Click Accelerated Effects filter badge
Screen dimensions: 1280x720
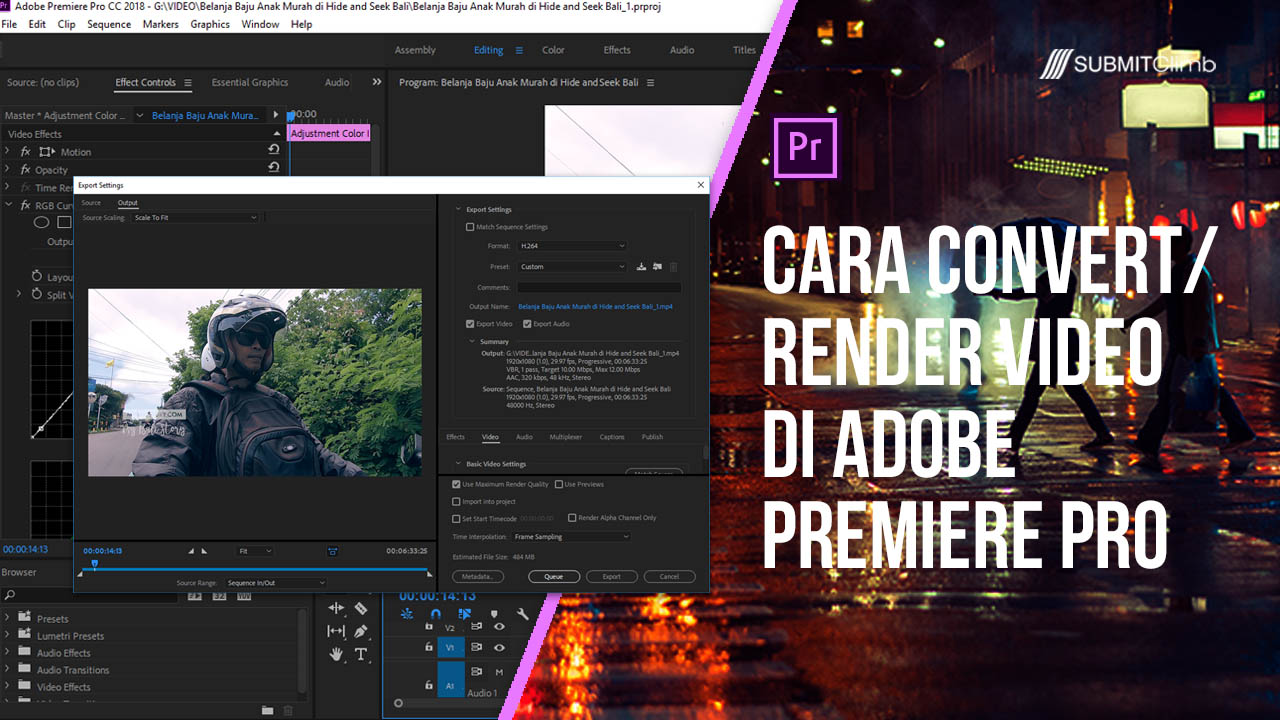(x=195, y=596)
